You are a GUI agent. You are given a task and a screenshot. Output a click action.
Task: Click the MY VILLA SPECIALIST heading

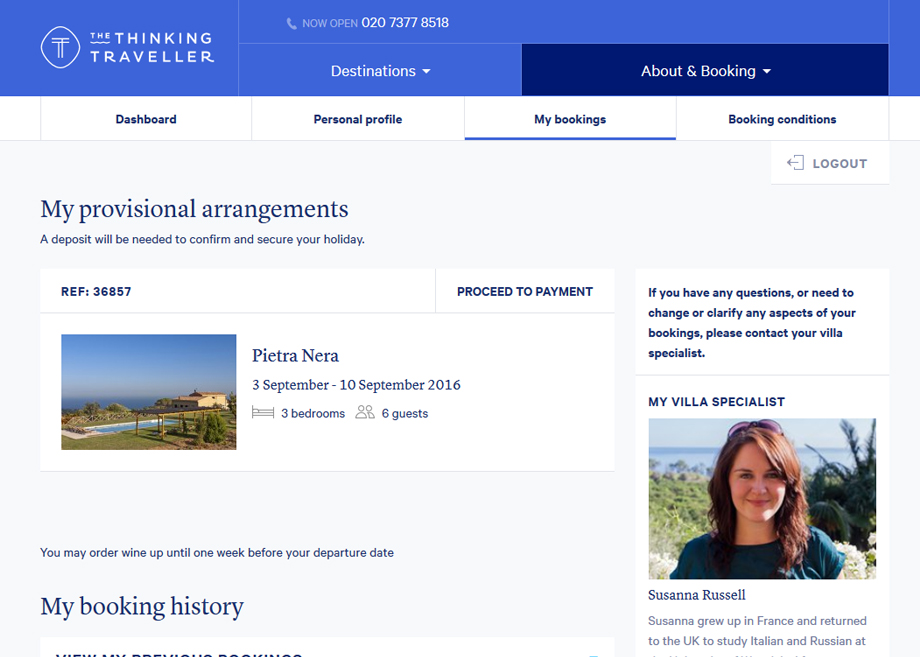click(716, 402)
